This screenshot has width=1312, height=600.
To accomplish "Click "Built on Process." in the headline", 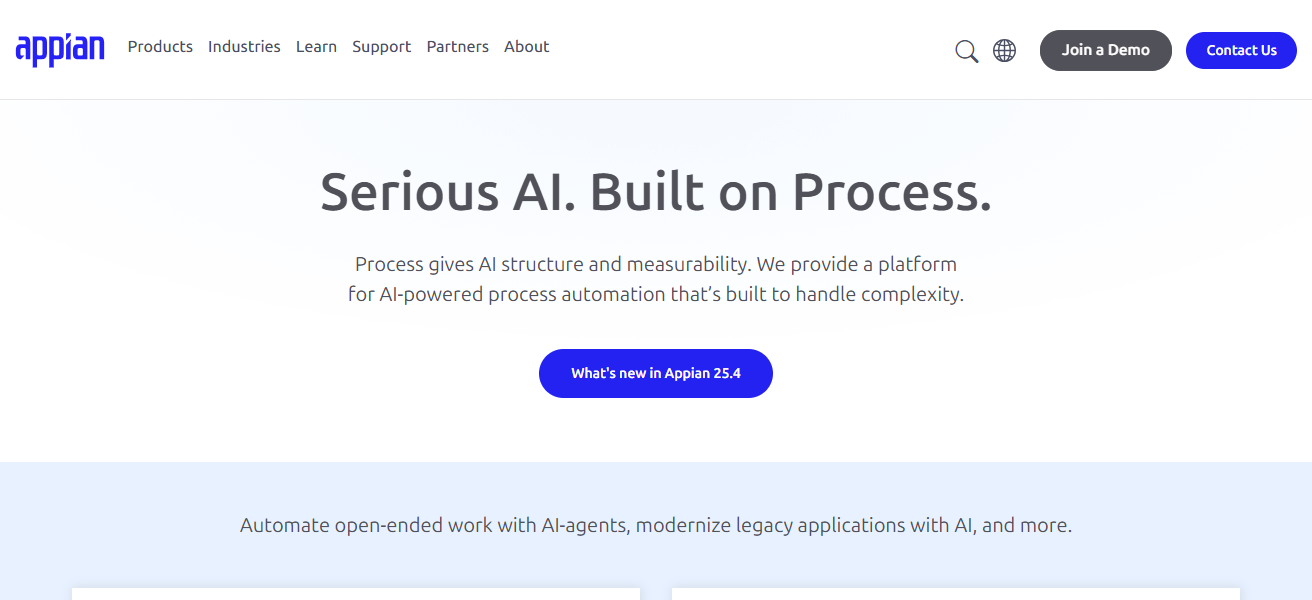I will [x=790, y=192].
